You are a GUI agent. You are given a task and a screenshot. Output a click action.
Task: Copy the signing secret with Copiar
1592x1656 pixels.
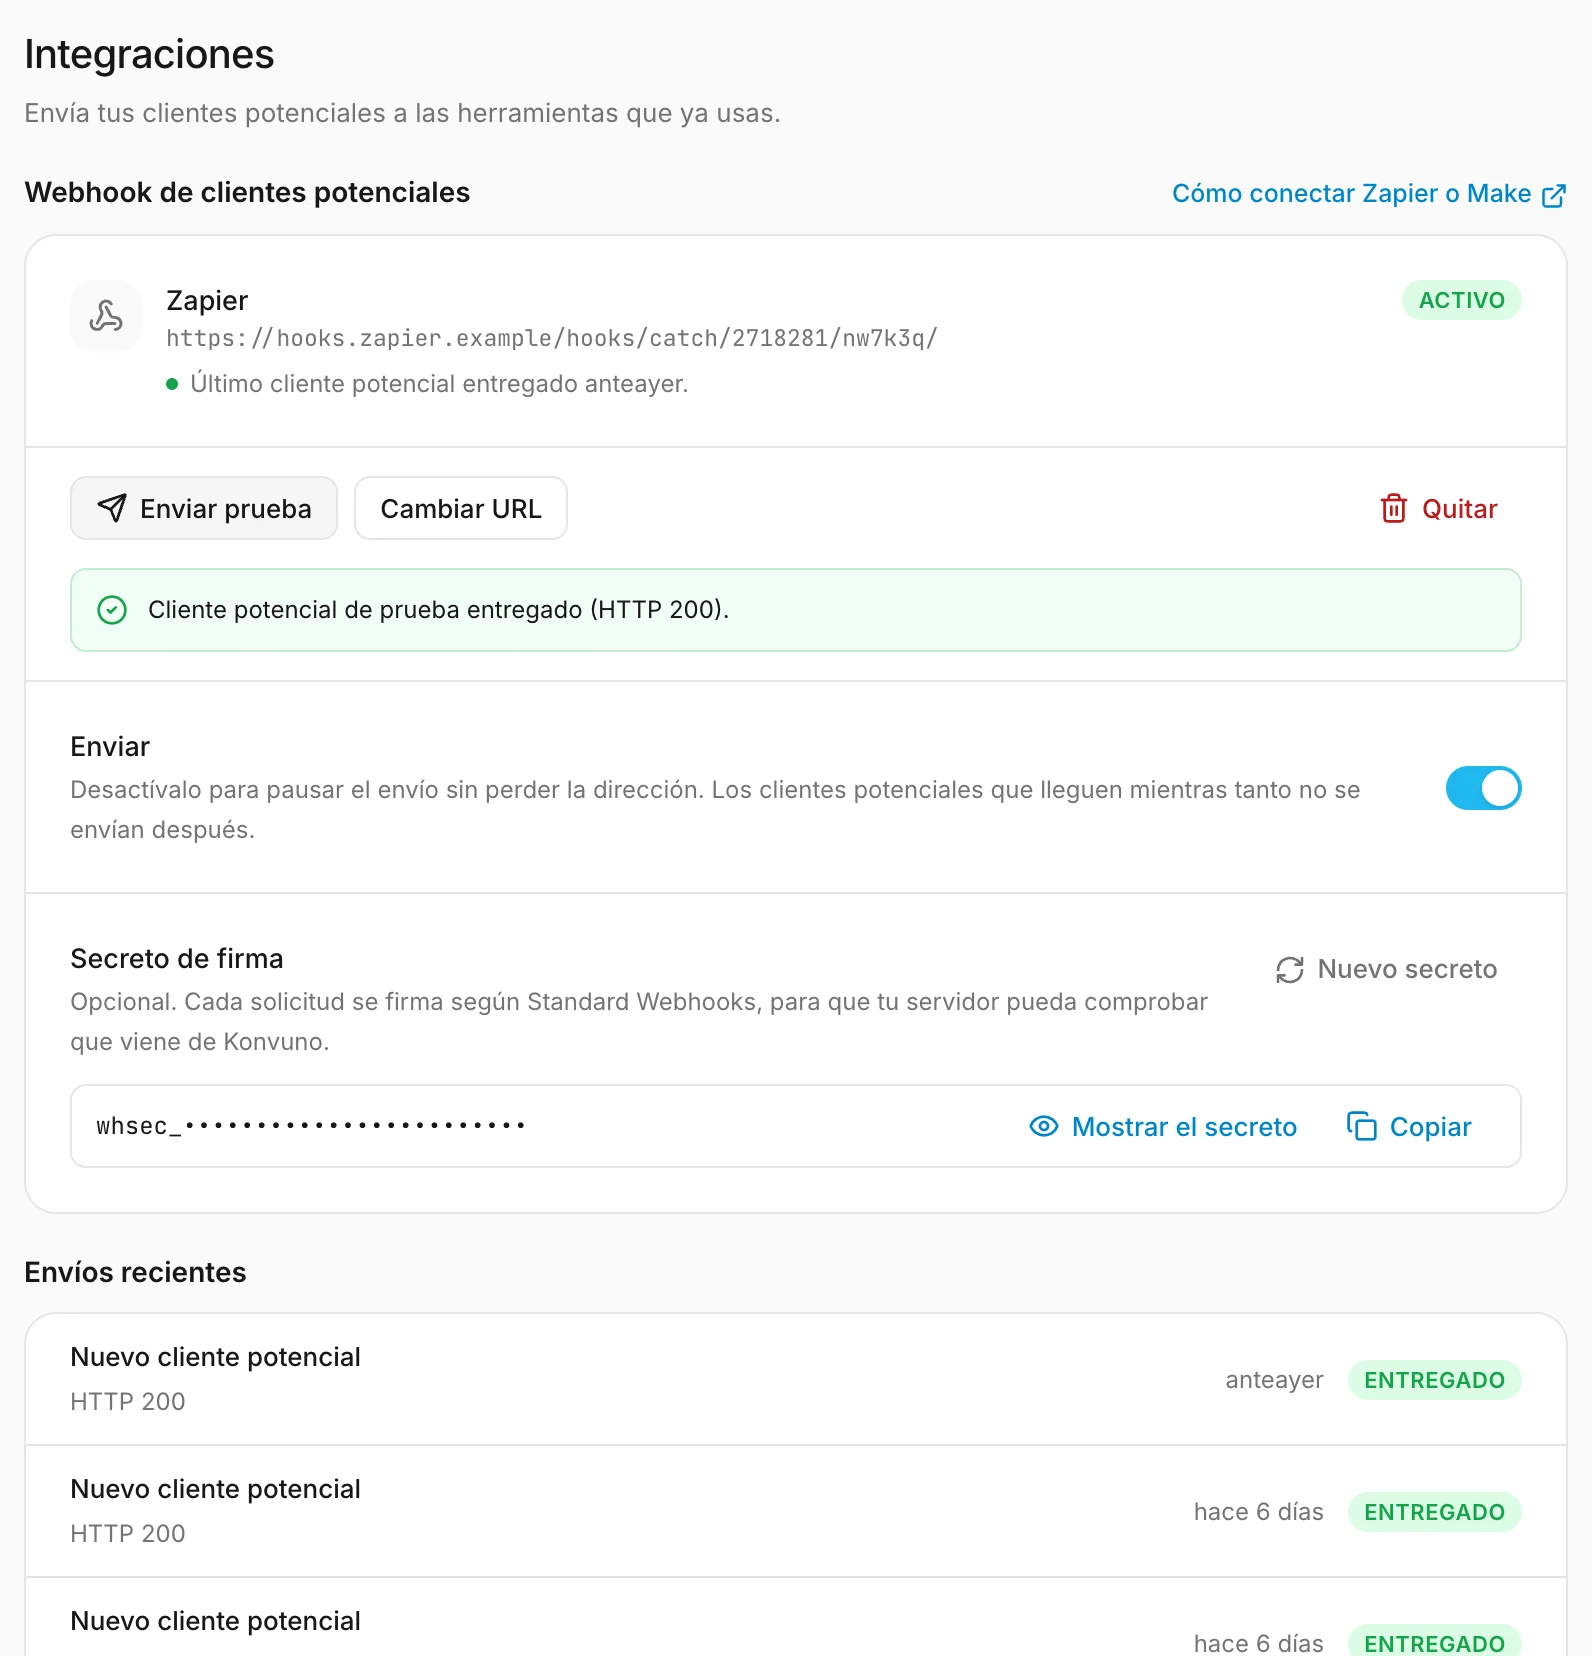(1409, 1126)
